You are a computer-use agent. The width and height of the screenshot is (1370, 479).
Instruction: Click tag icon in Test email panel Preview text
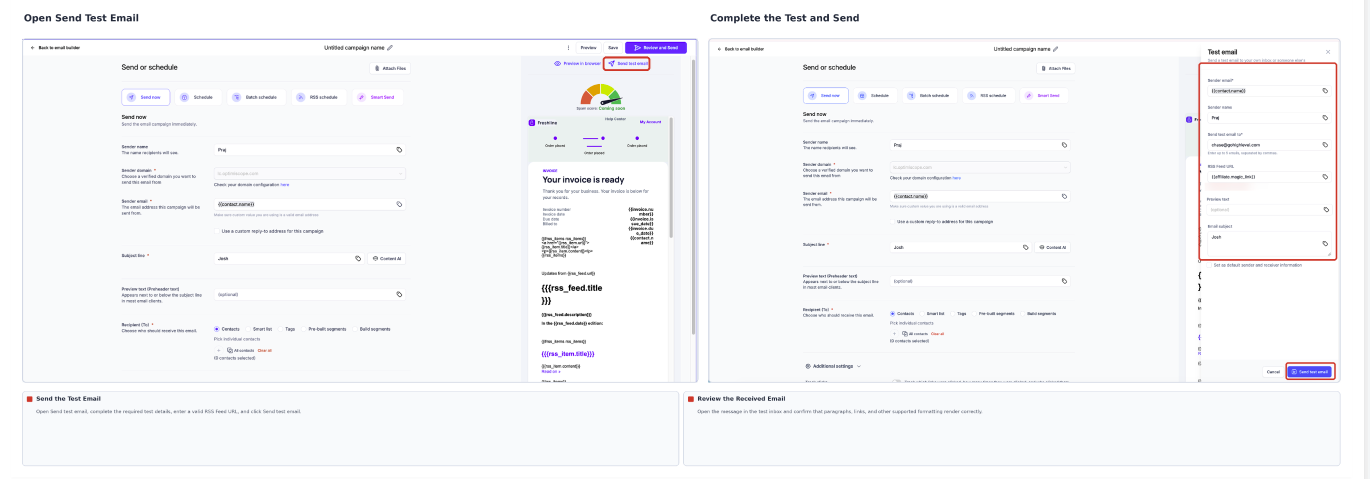[1325, 209]
